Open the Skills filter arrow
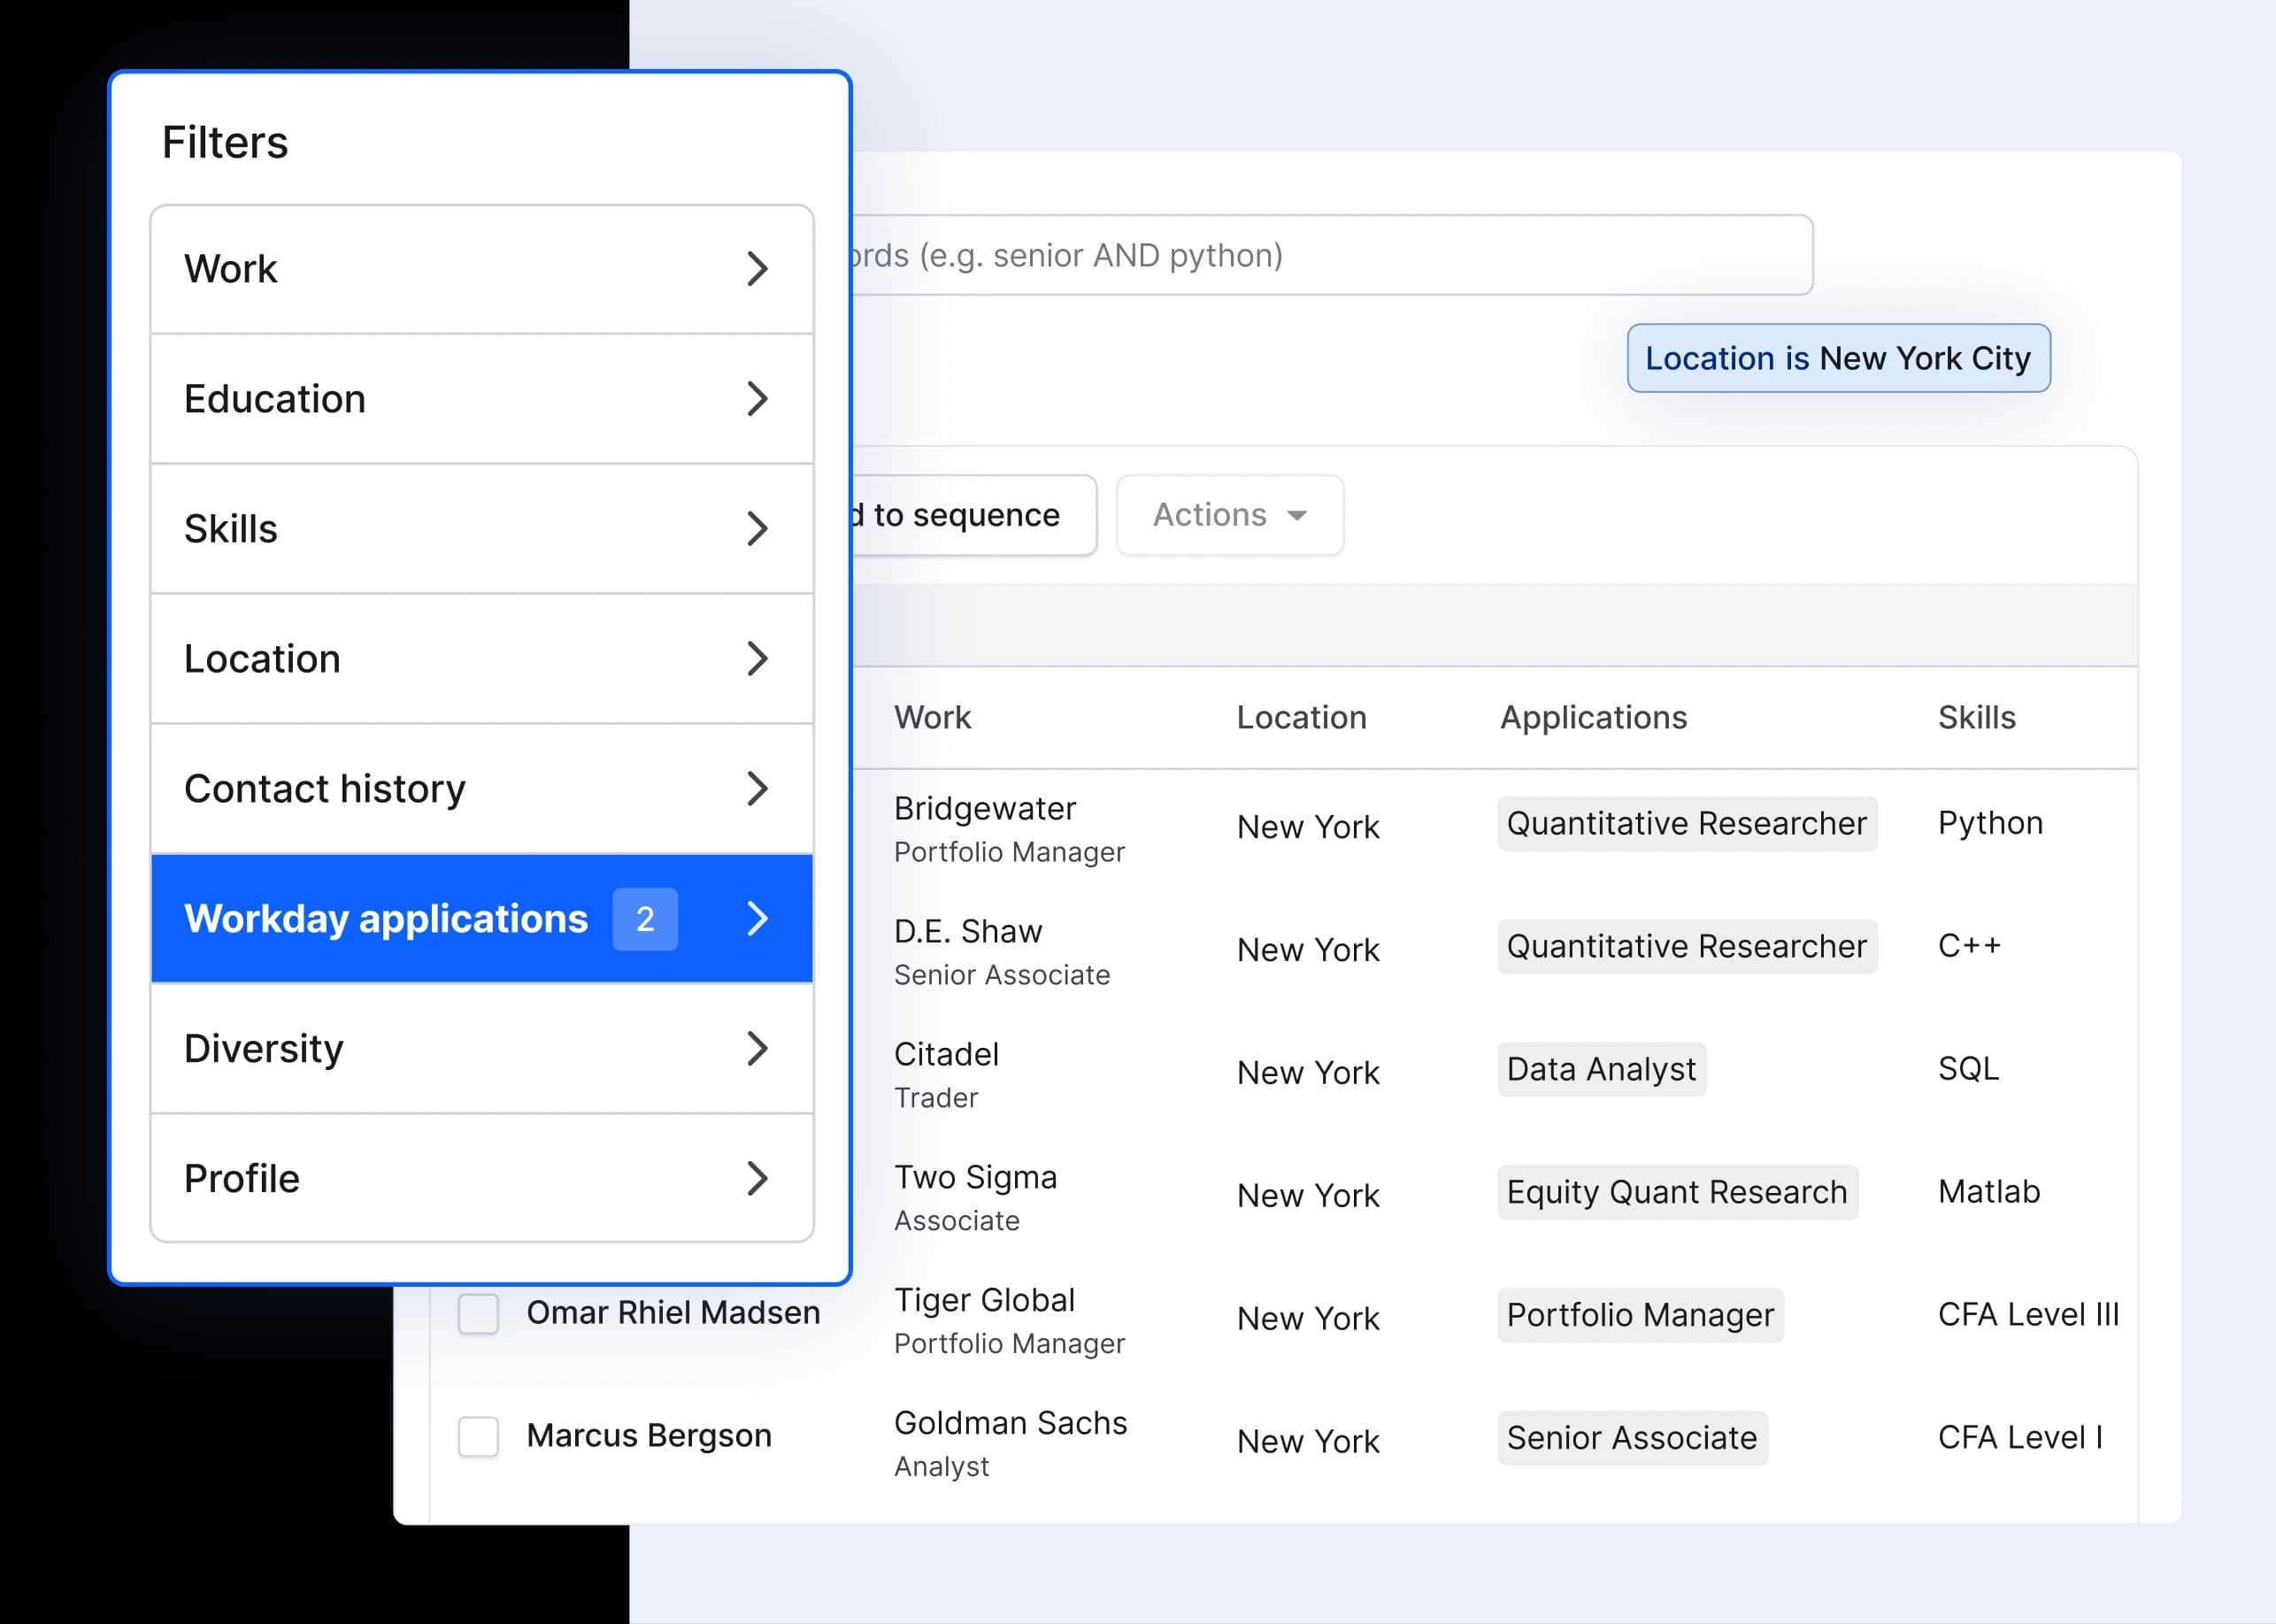This screenshot has width=2276, height=1624. [757, 529]
